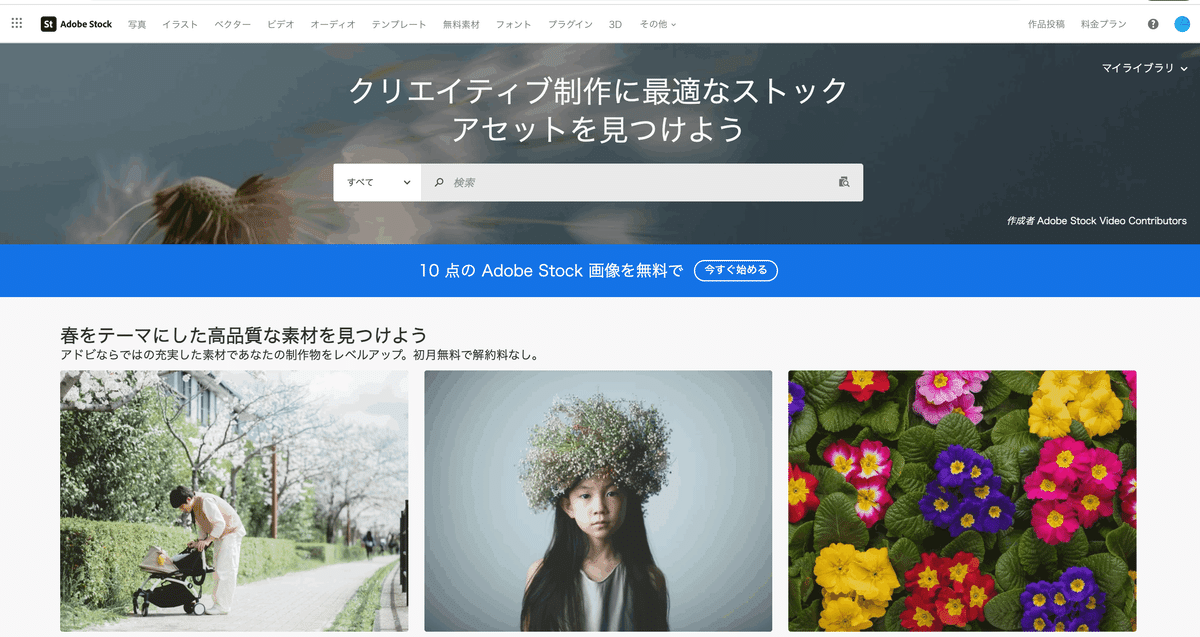Open the フォント section
This screenshot has width=1200, height=637.
click(x=512, y=23)
